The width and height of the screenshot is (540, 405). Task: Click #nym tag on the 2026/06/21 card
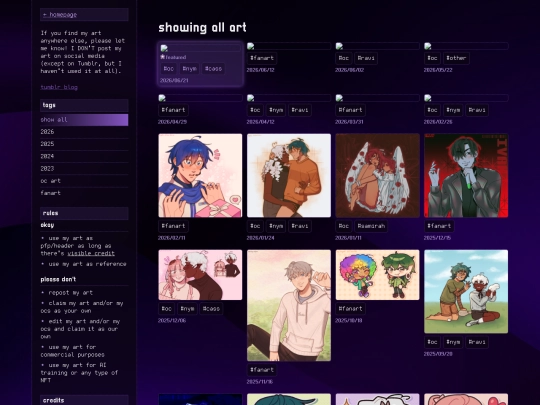click(x=189, y=69)
